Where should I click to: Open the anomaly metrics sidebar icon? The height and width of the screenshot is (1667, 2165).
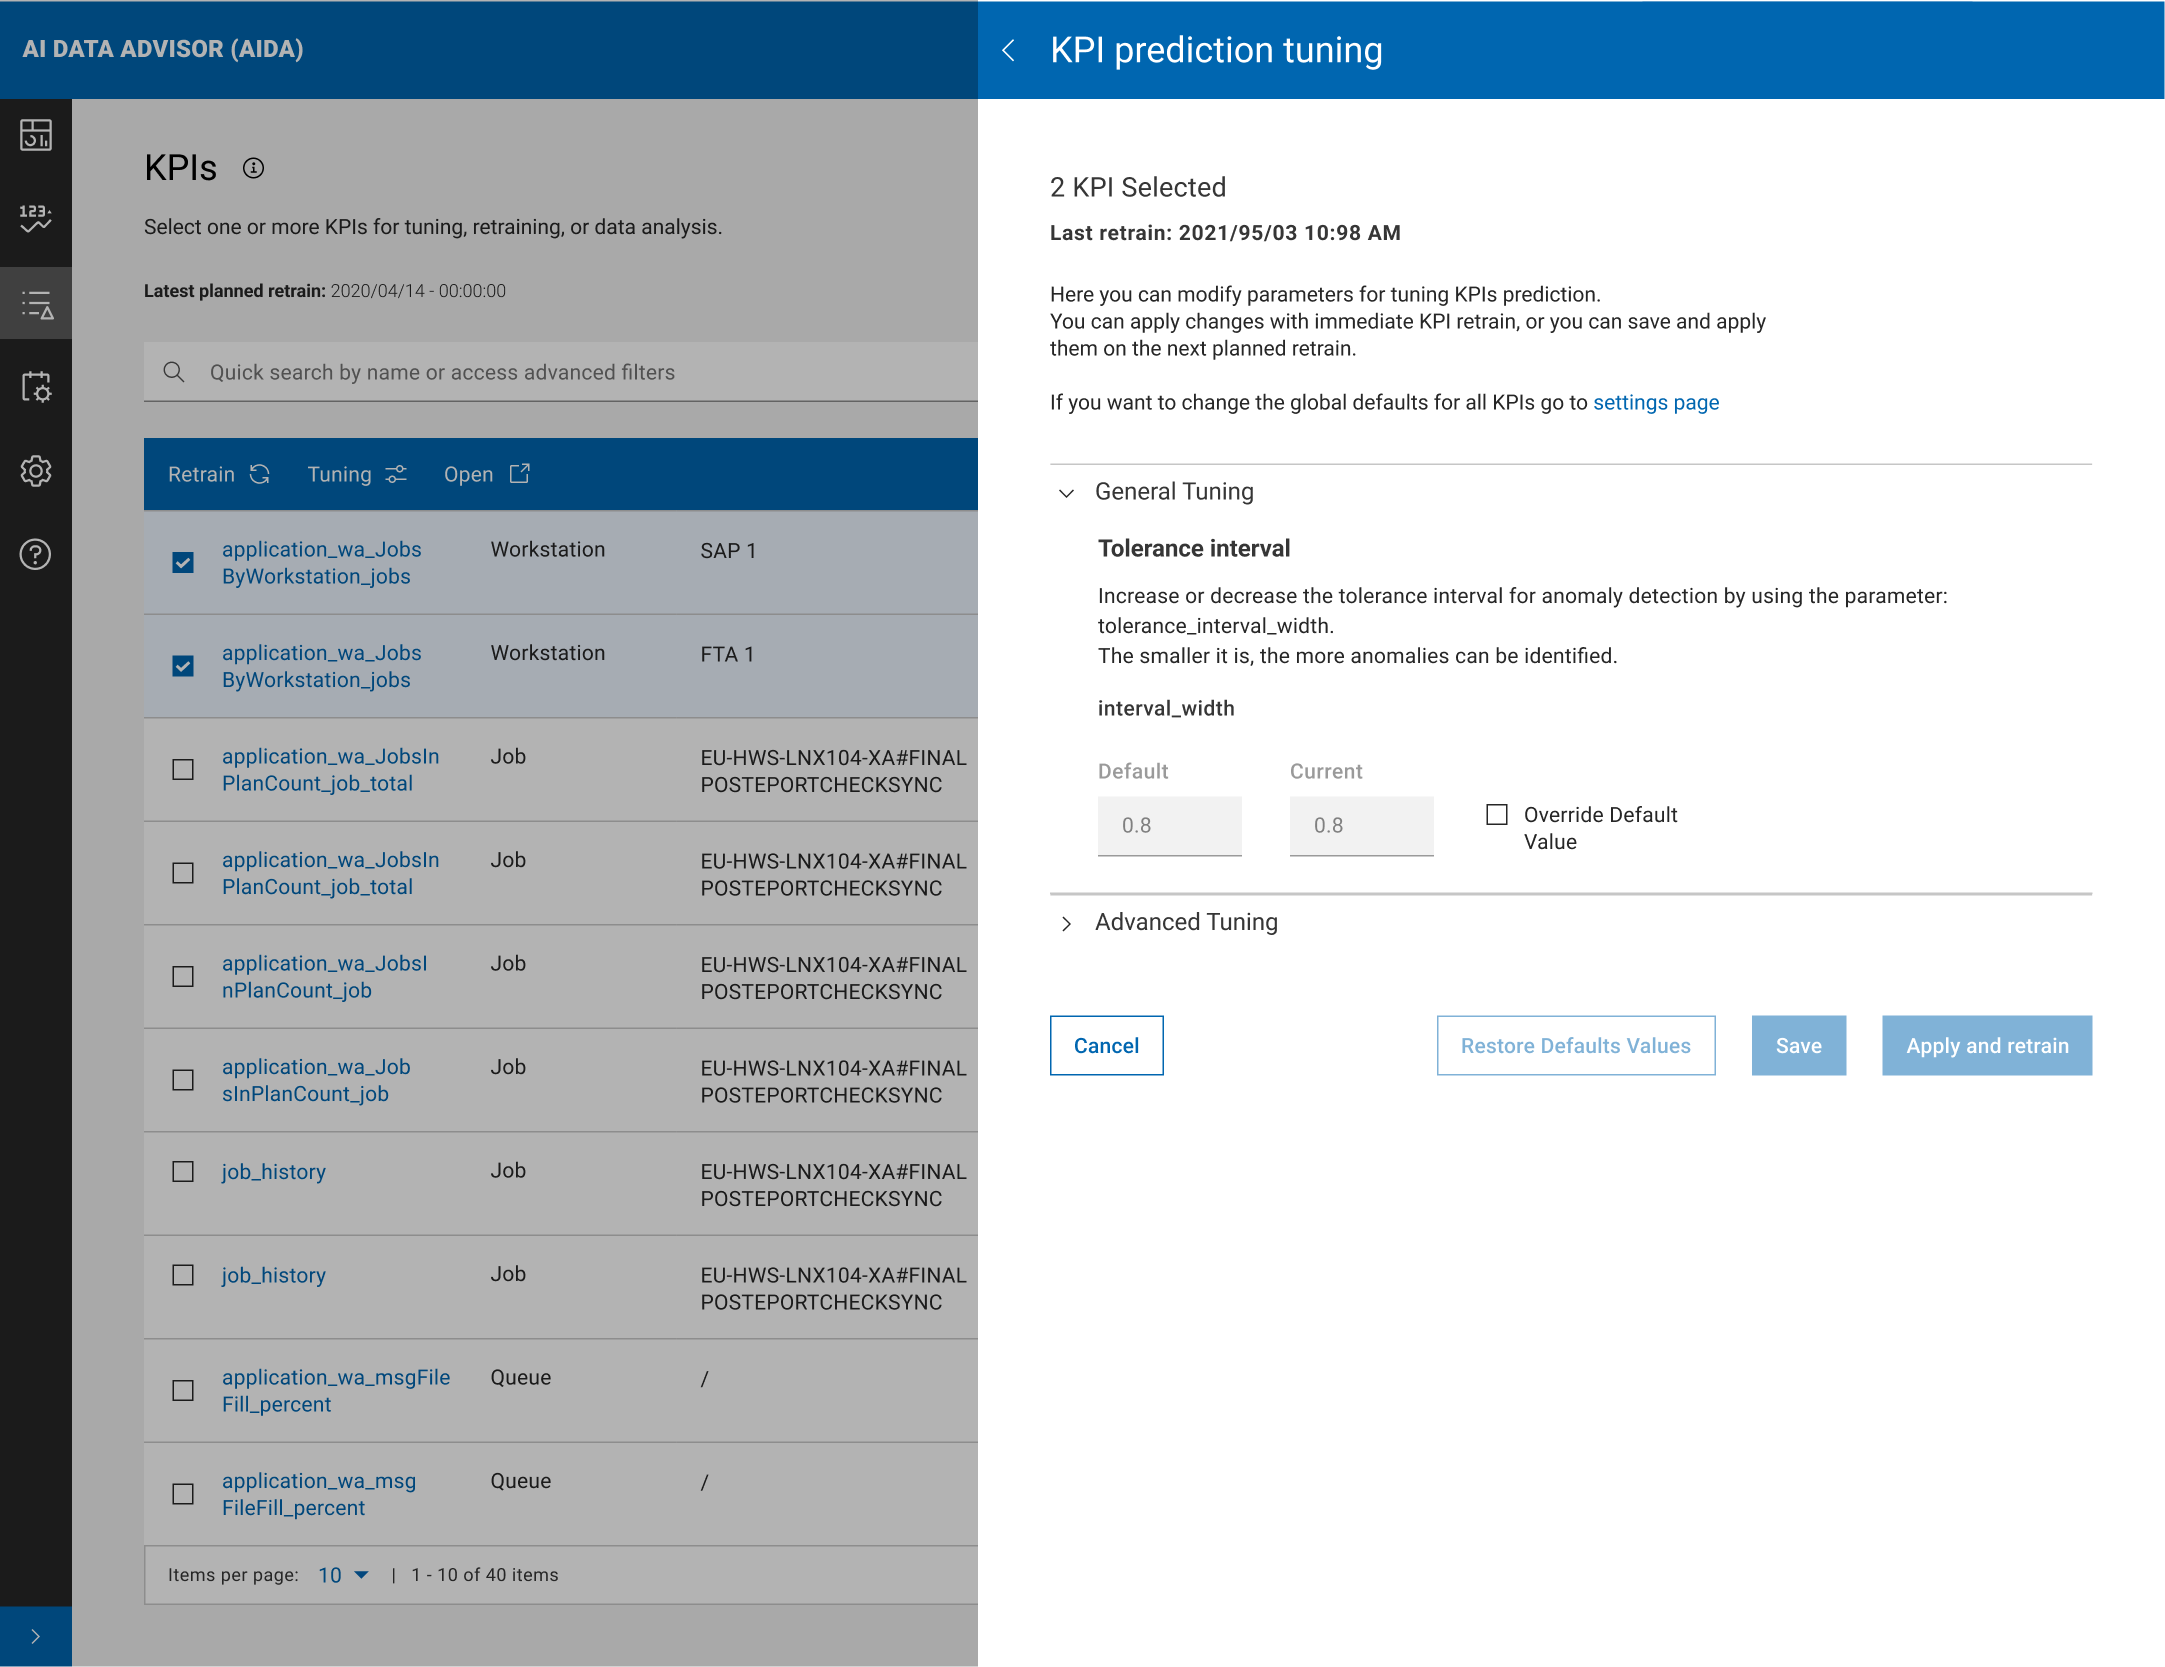point(36,217)
